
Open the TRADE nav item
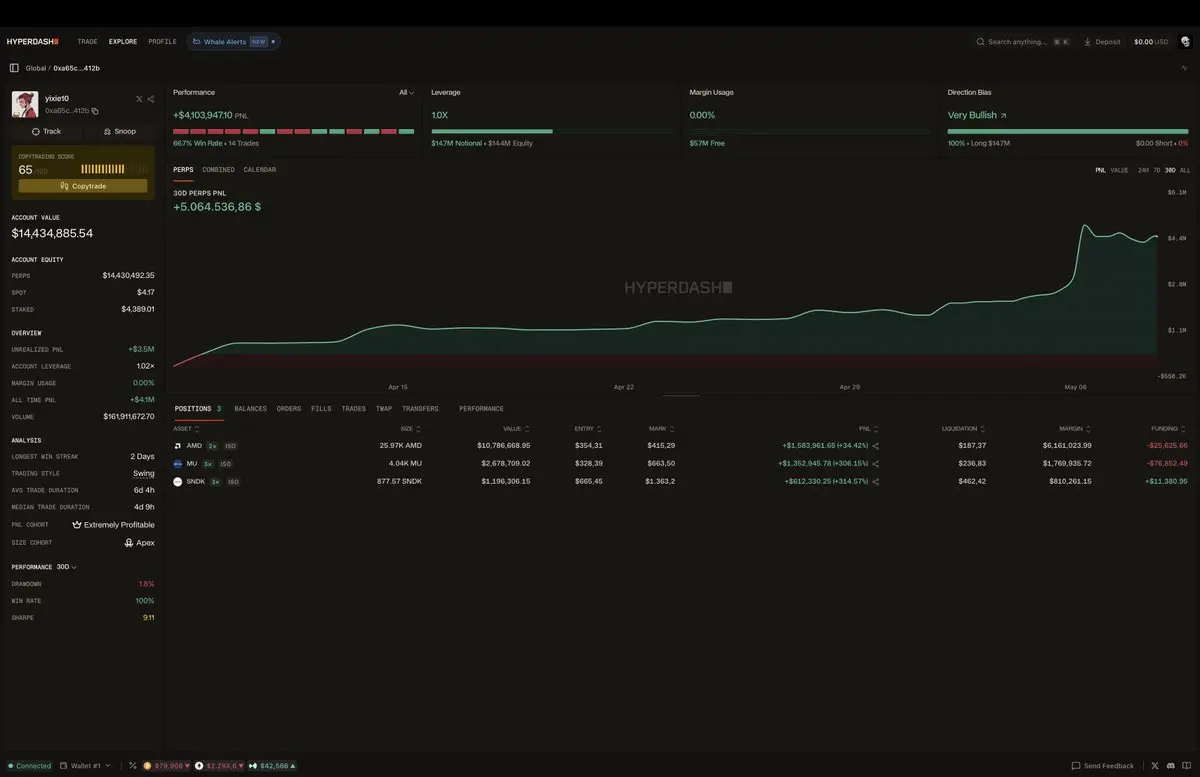coord(88,42)
